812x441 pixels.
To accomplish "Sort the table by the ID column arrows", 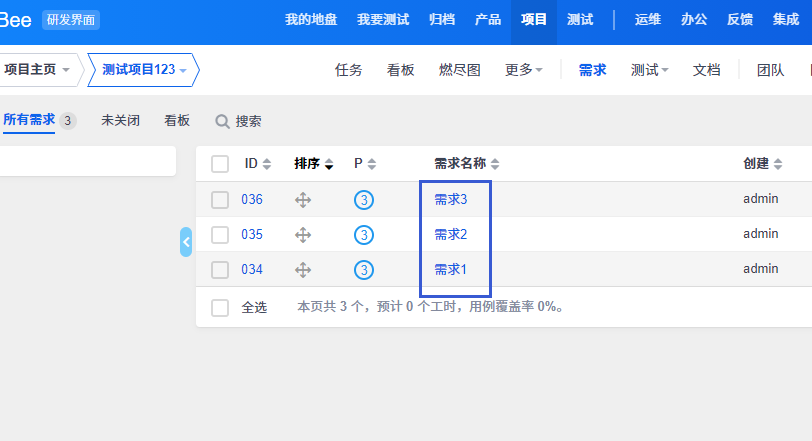I will 267,164.
